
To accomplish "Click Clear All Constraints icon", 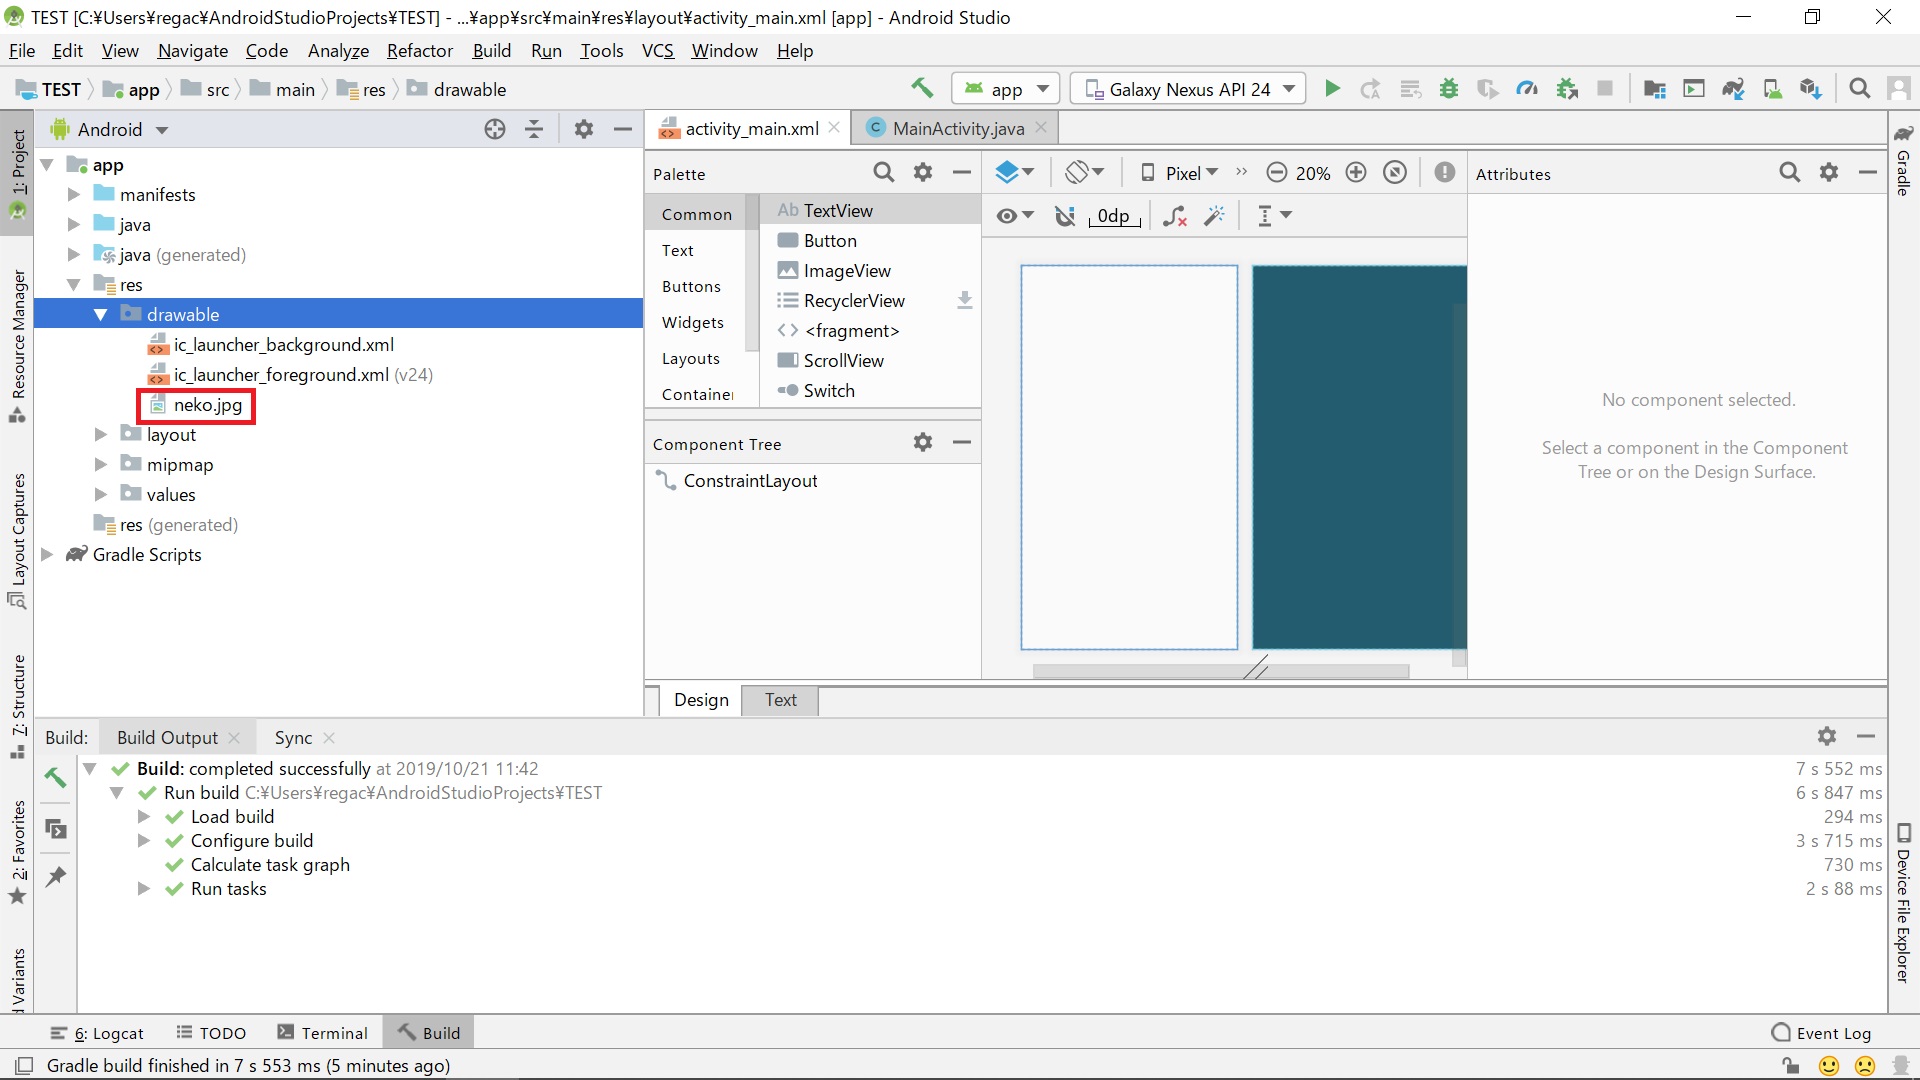I will [1175, 216].
